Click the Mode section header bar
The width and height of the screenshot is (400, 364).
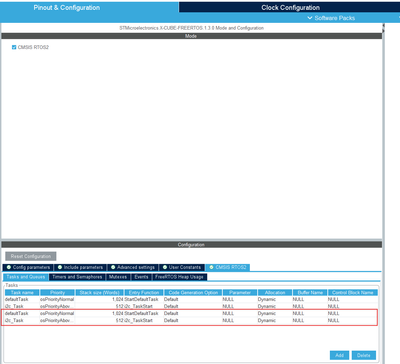coord(191,36)
